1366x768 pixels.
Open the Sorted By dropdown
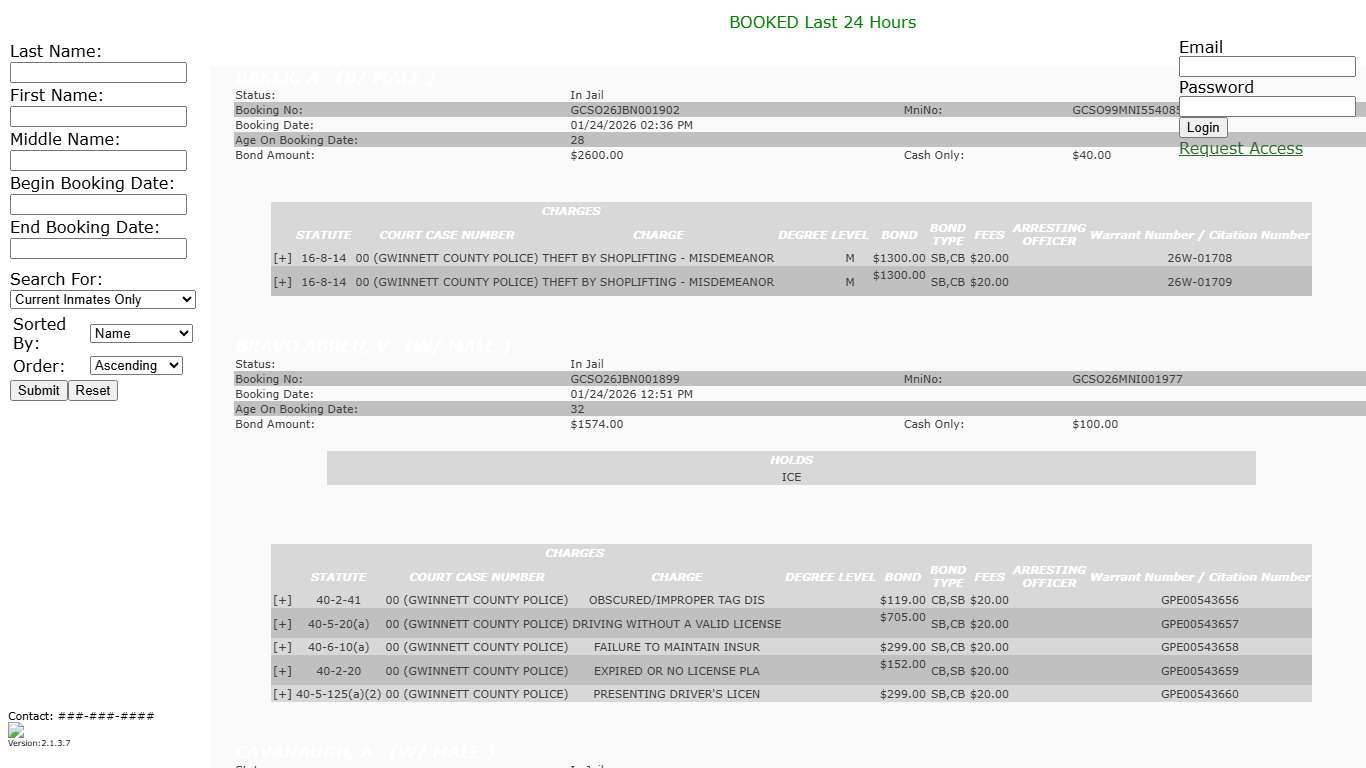[141, 333]
